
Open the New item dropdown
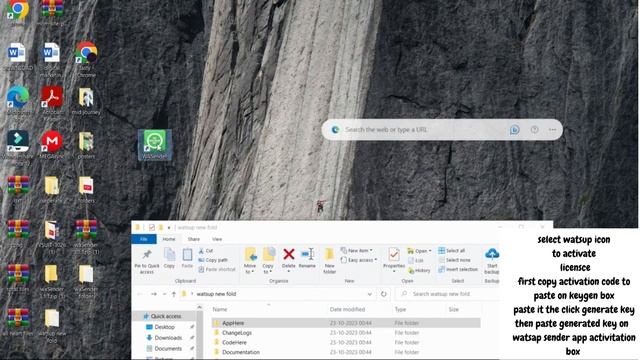(356, 251)
